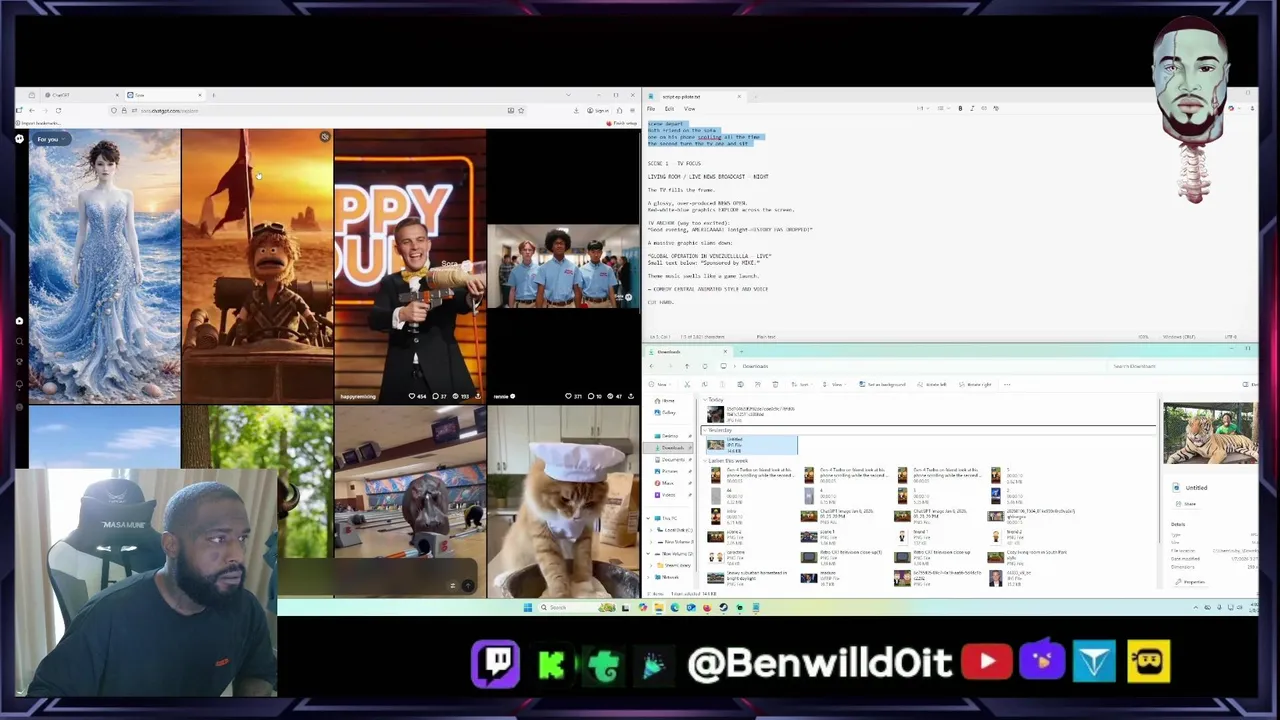
Task: Open the Notepad View menu
Action: [x=689, y=108]
